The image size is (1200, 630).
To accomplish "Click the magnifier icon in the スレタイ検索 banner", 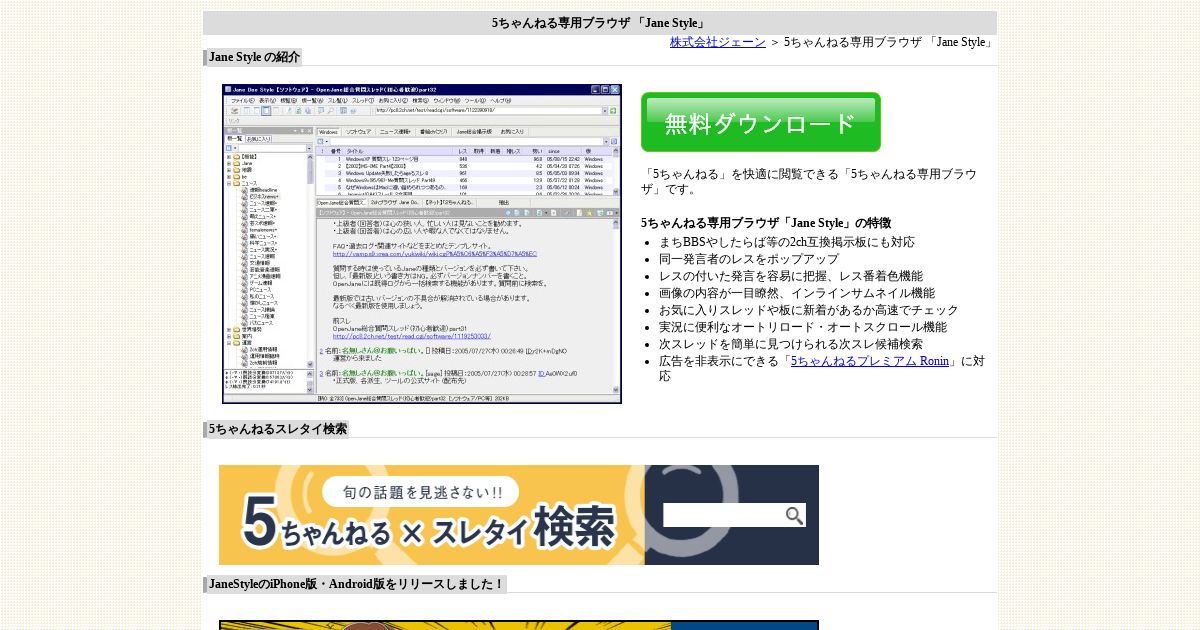I will [794, 516].
